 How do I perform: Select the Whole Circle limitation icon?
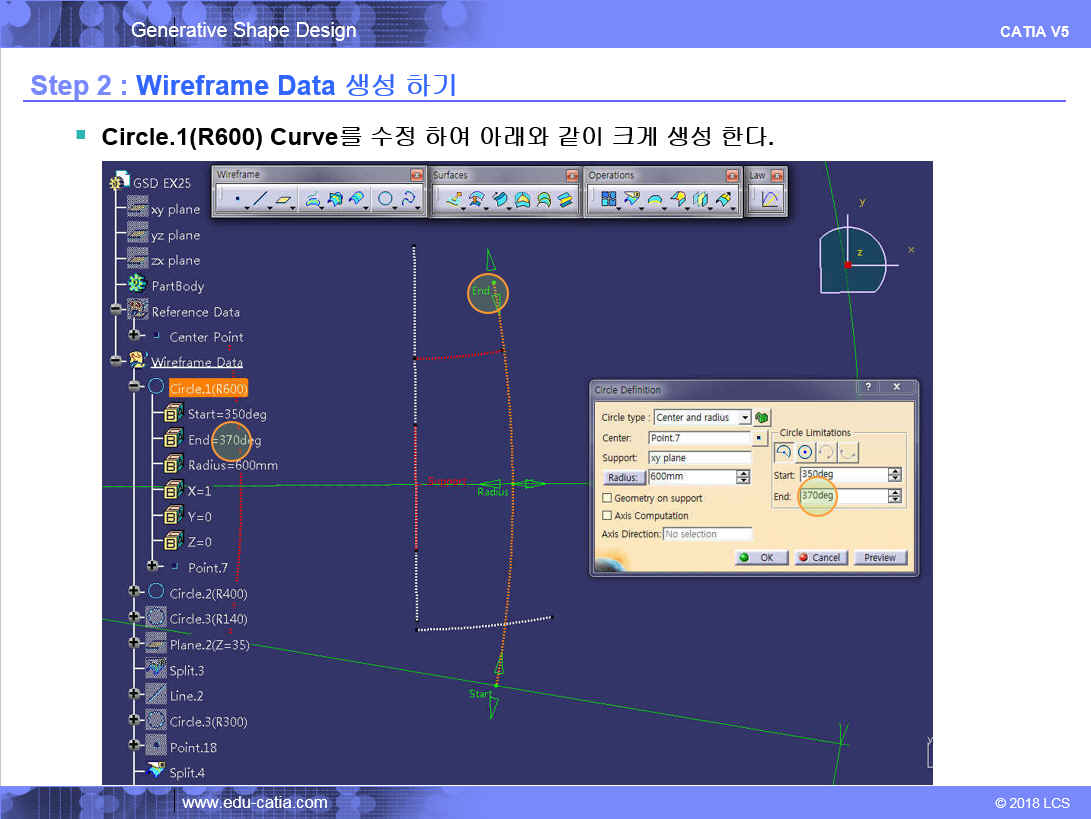pos(805,452)
